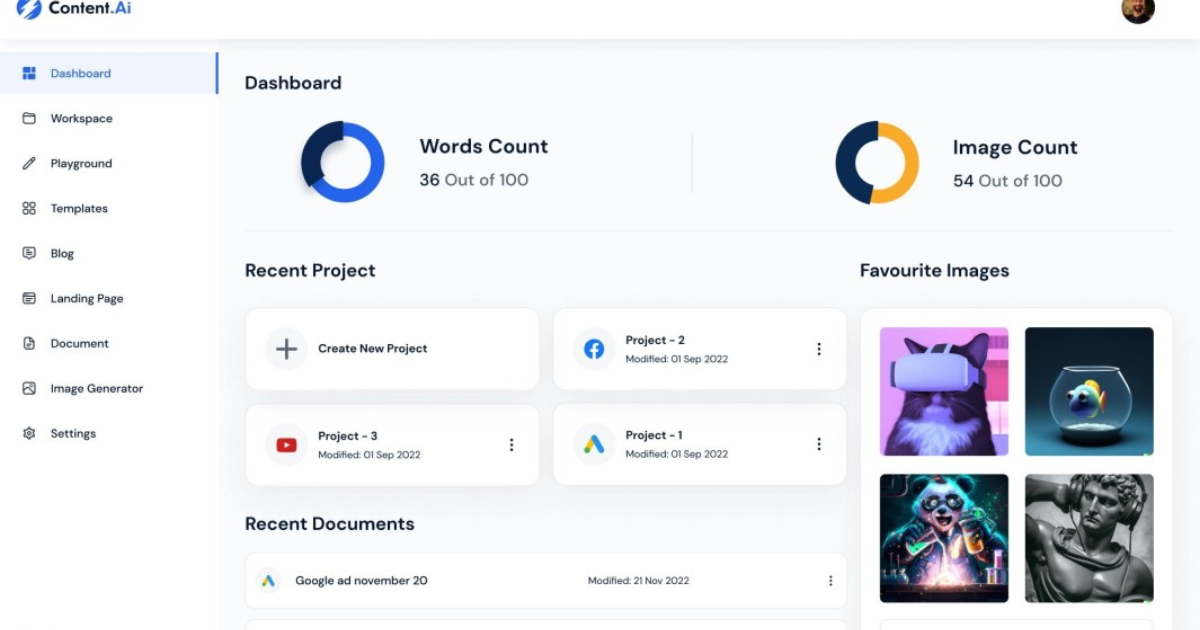Image resolution: width=1200 pixels, height=630 pixels.
Task: Click the Recent Documents heading
Action: pos(329,524)
